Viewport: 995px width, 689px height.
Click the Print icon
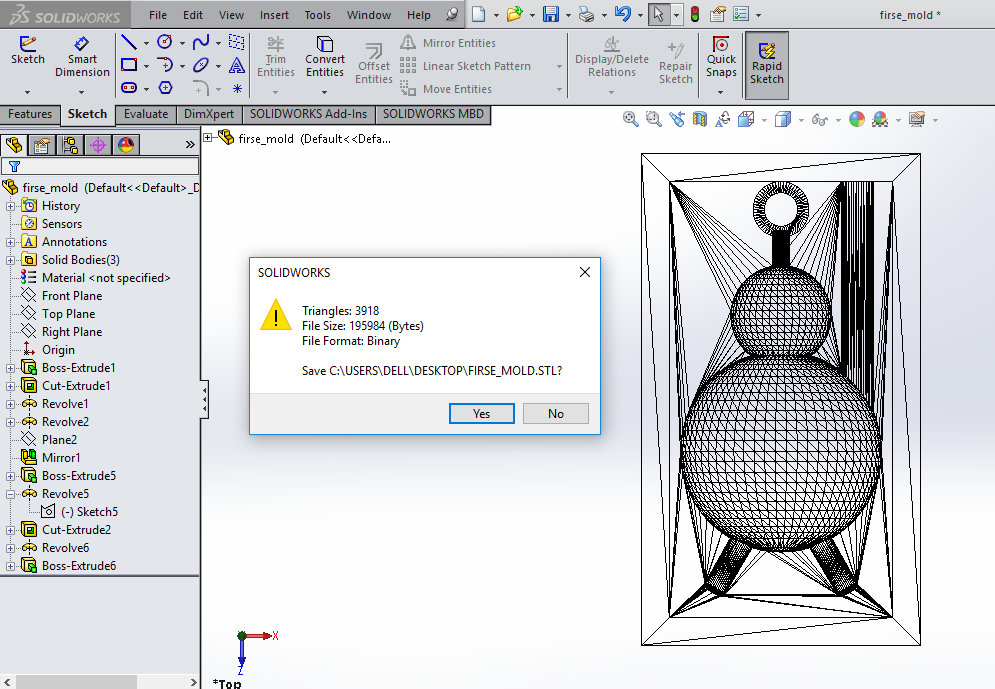point(586,14)
